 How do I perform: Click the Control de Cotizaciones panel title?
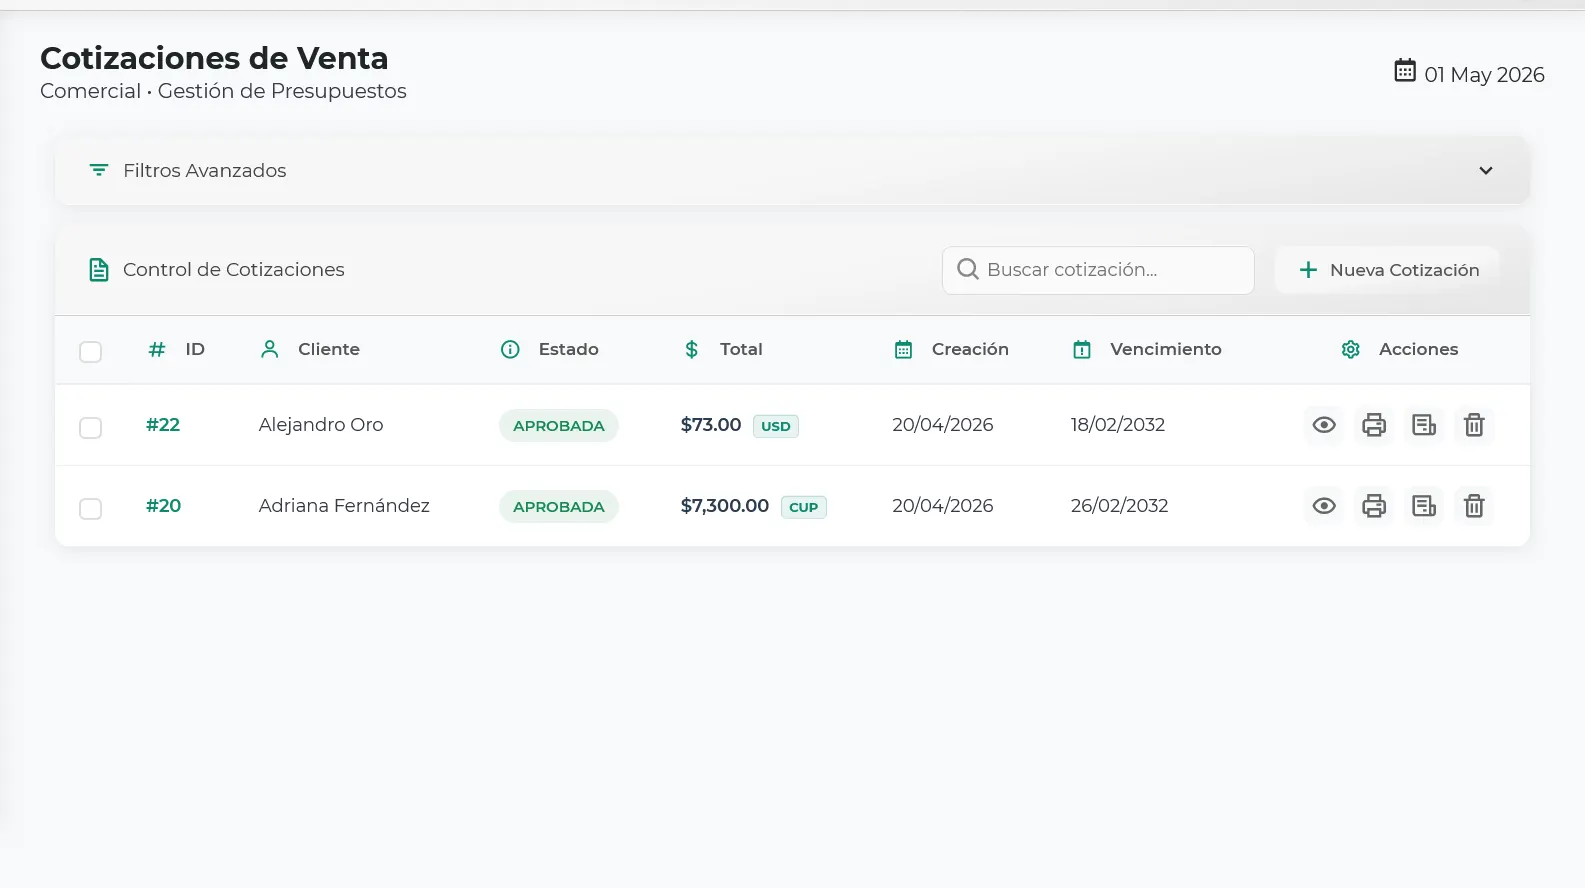coord(234,269)
